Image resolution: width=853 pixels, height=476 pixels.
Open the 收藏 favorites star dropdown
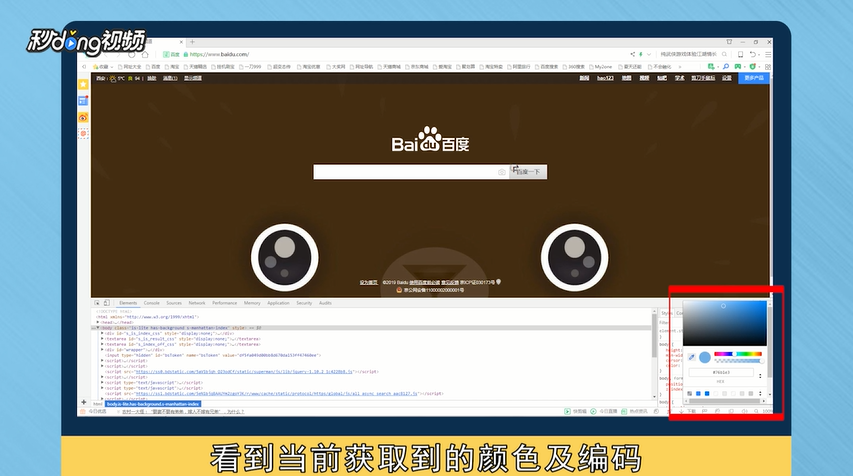(x=102, y=67)
